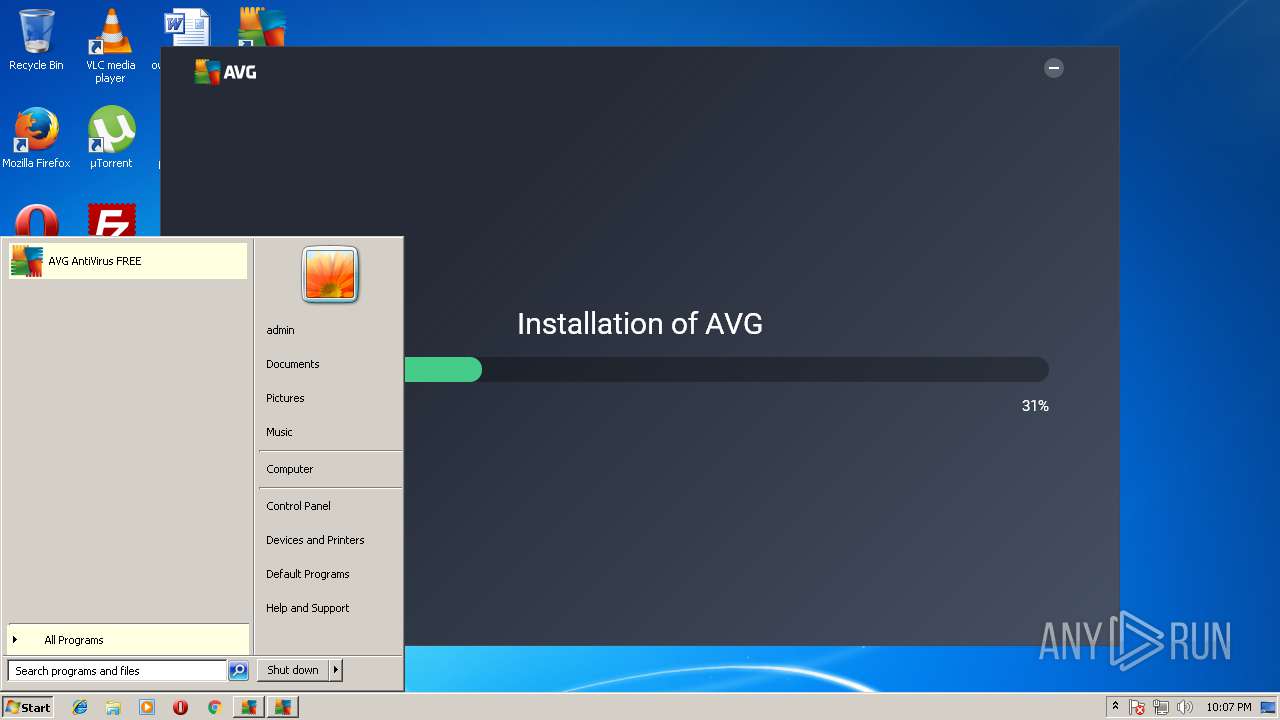This screenshot has height=720, width=1280.
Task: Click Show desktop button
Action: click(1269, 707)
